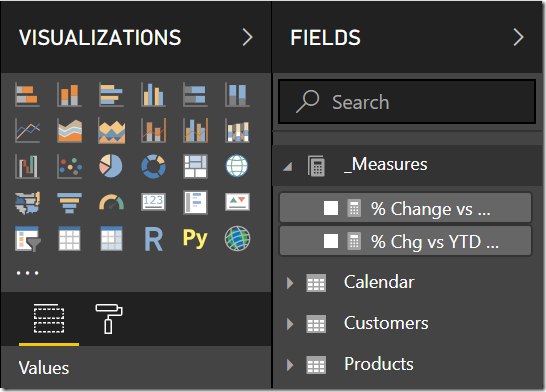The width and height of the screenshot is (546, 392).
Task: Expand the Products table
Action: tap(290, 365)
